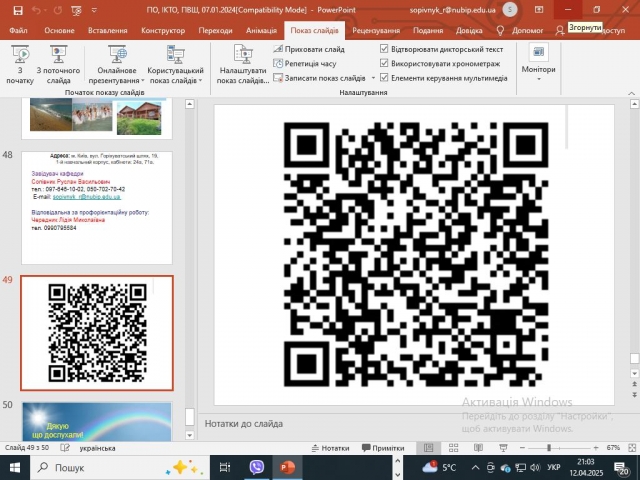Image resolution: width=640 pixels, height=480 pixels.
Task: Click the 67% zoom level
Action: click(613, 448)
